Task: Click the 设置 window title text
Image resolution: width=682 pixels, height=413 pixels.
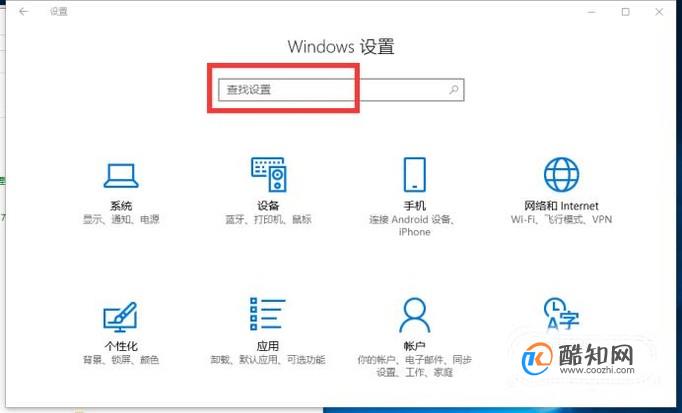Action: (x=59, y=12)
